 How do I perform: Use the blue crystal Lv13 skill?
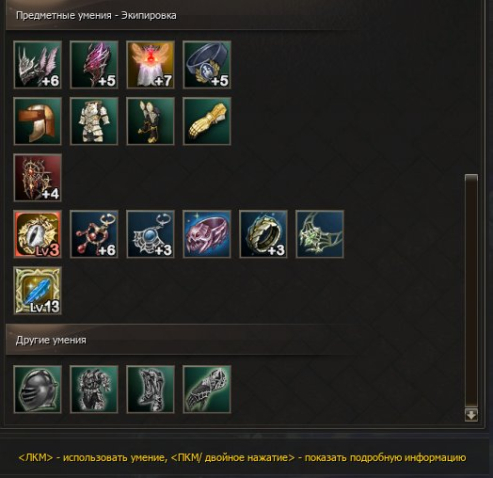pos(38,290)
